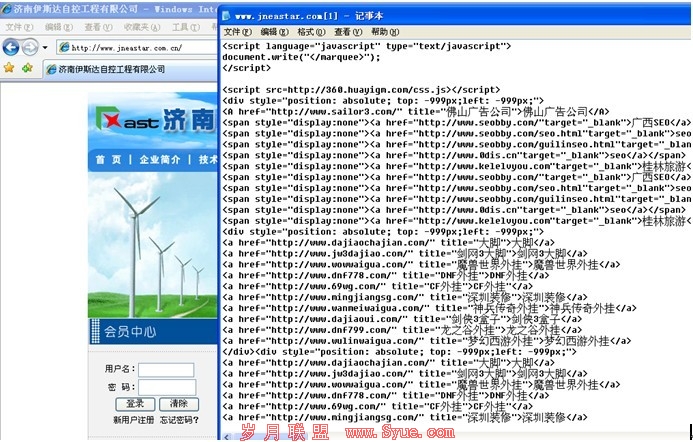Click the Add to Favorites star-plus icon
This screenshot has height=442, width=693.
(27, 68)
